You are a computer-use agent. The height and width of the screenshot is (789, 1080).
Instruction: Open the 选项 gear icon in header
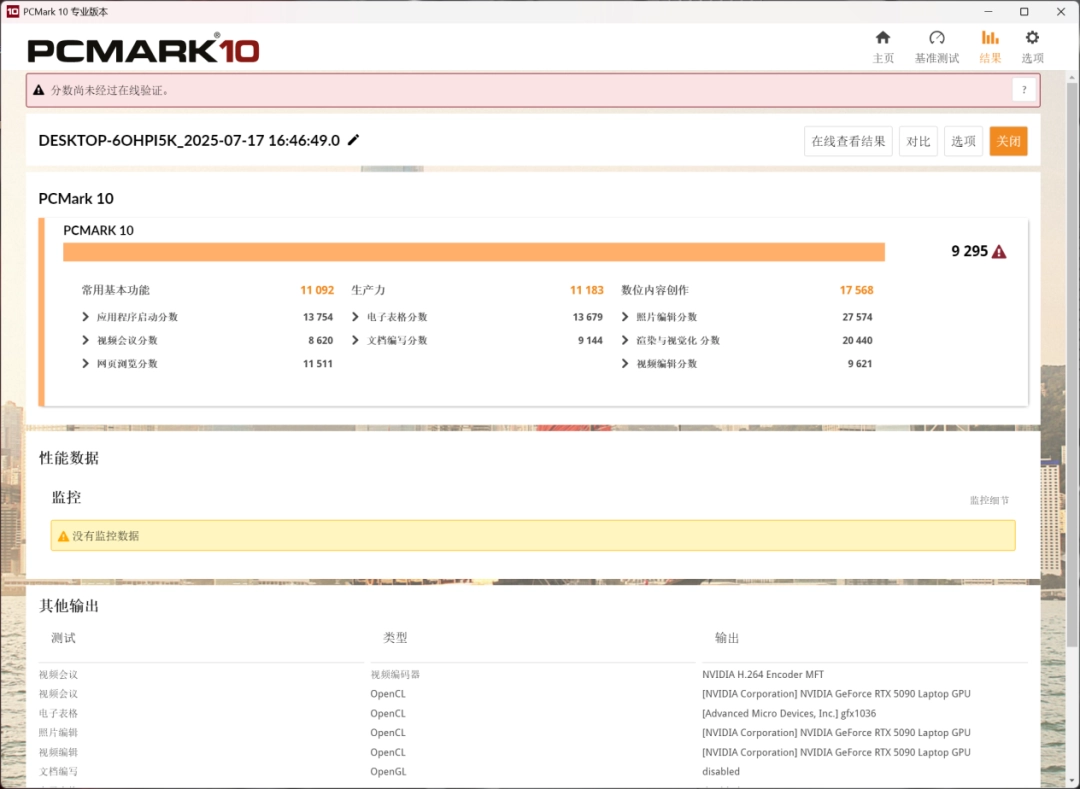pyautogui.click(x=1032, y=38)
